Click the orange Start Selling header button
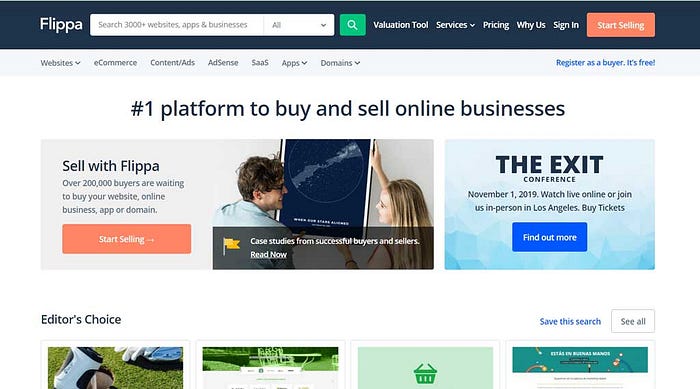This screenshot has height=389, width=700. point(621,25)
